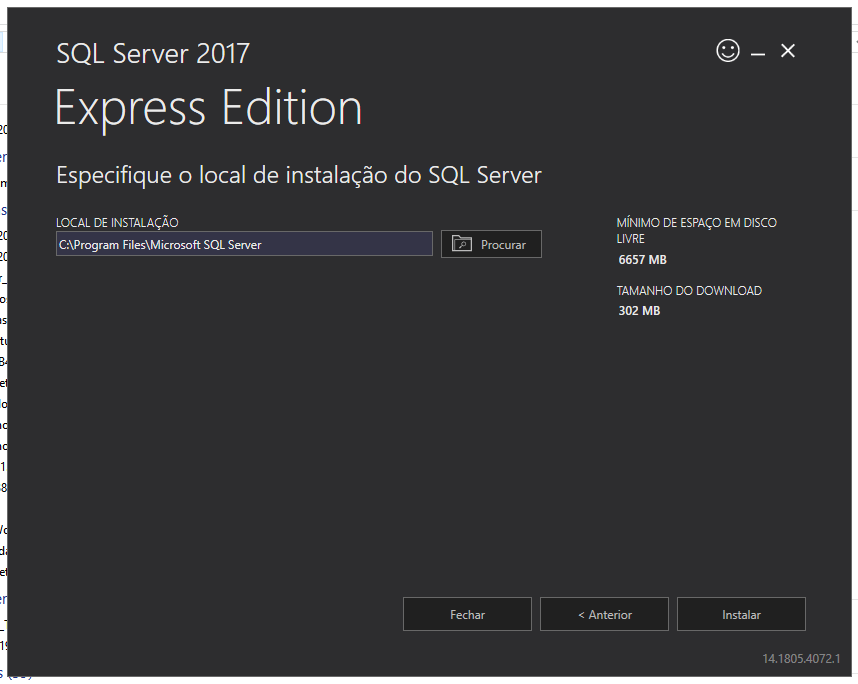The image size is (858, 684).
Task: Click the 302 MB download size value
Action: point(639,311)
